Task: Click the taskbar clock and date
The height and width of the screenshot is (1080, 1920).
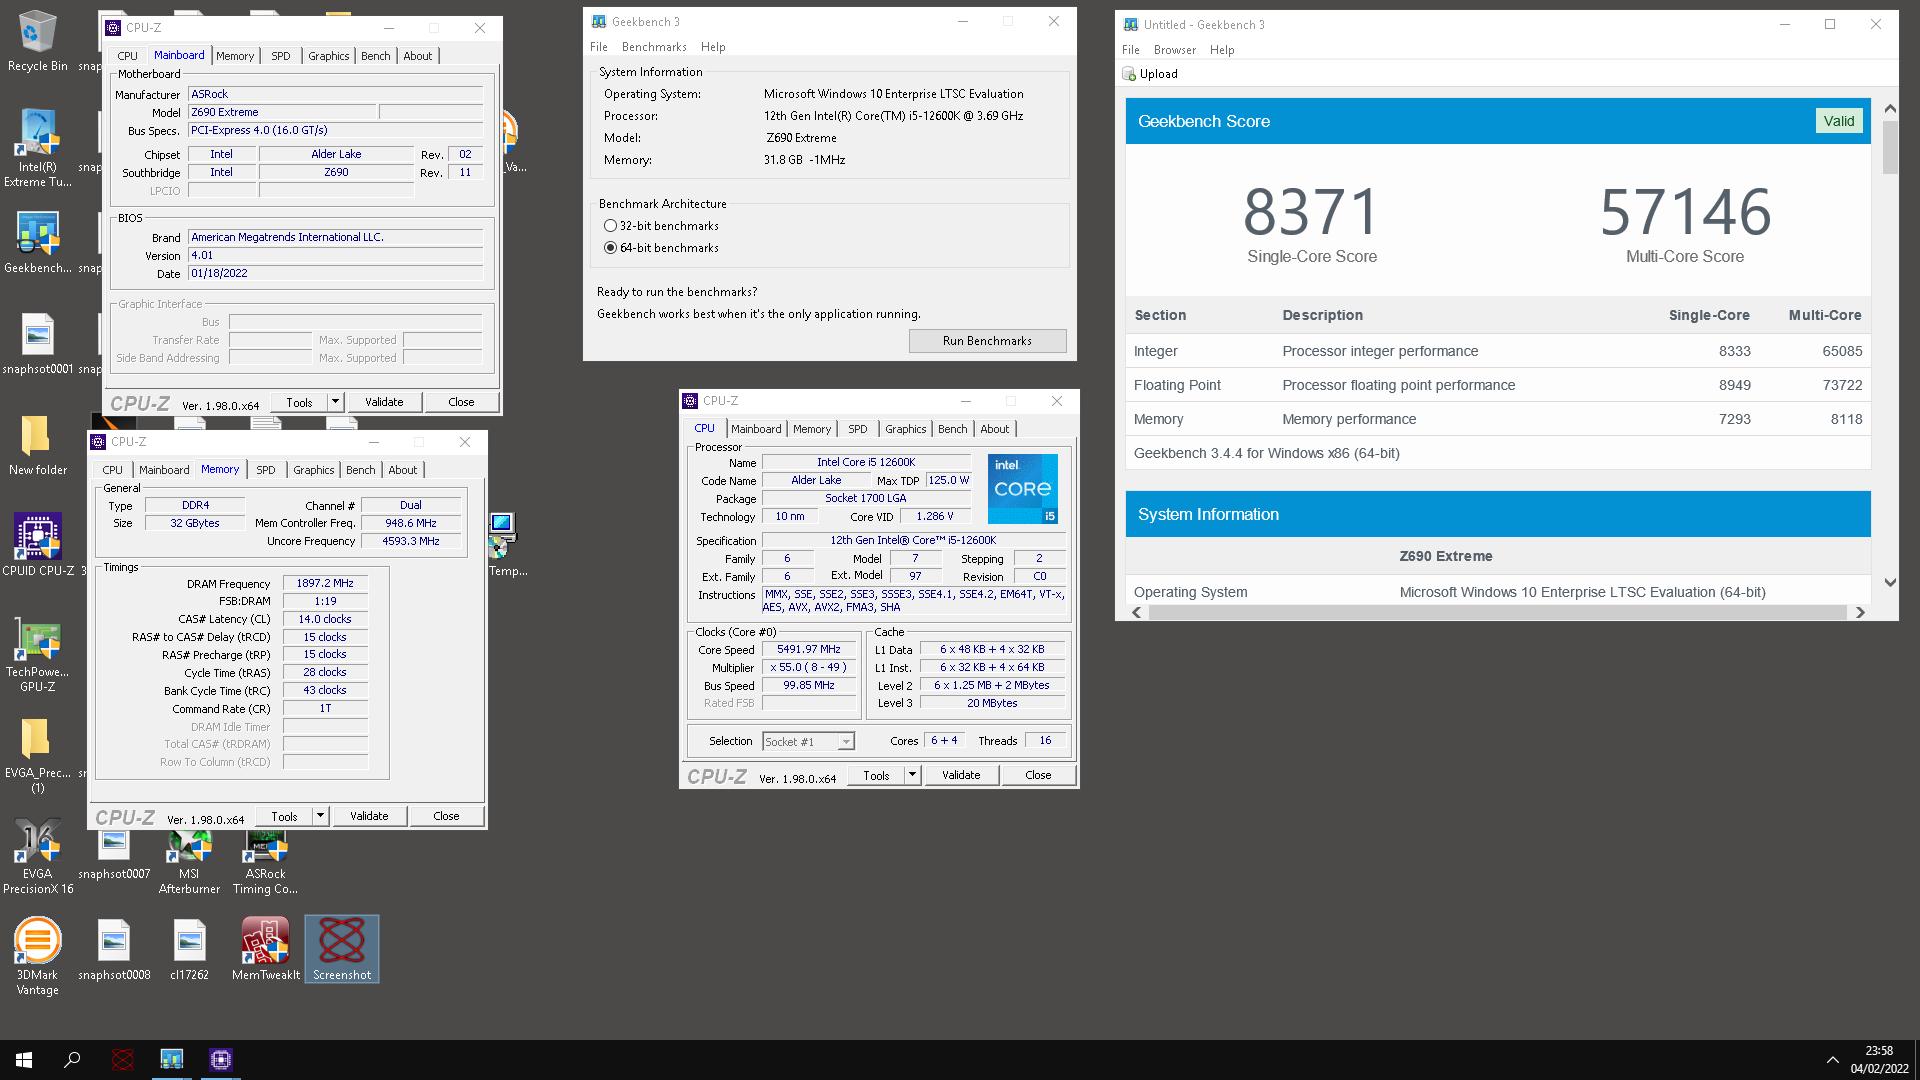Action: click(x=1878, y=1060)
